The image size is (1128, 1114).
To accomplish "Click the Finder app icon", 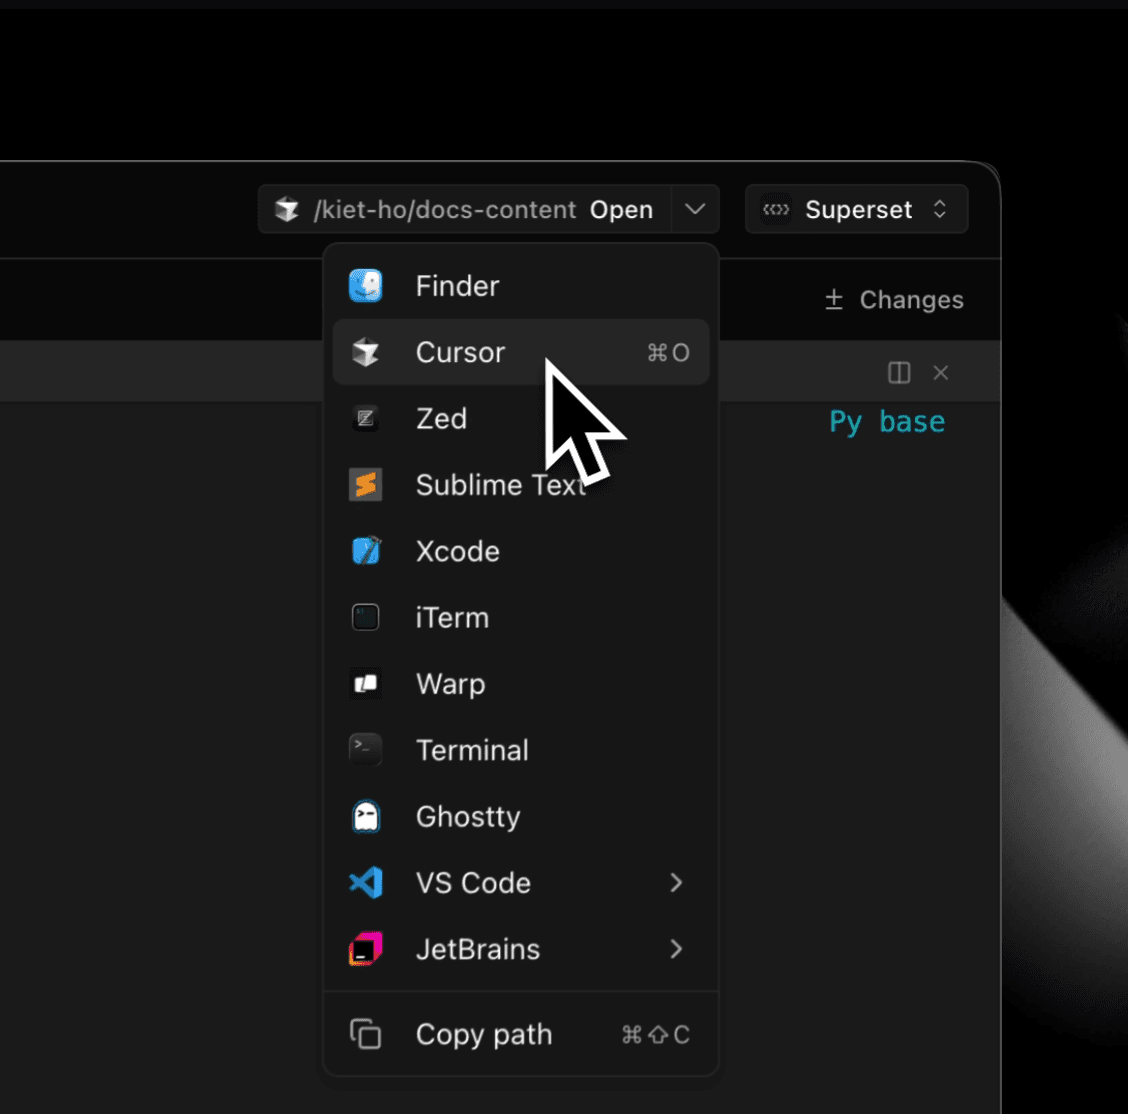I will point(365,286).
